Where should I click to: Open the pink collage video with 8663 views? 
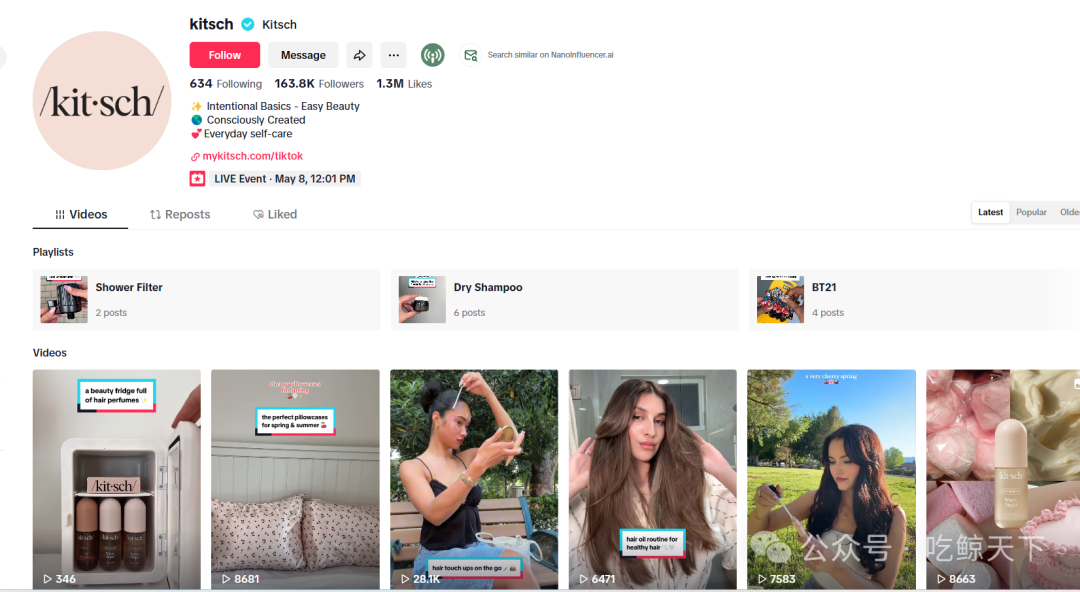click(1003, 479)
